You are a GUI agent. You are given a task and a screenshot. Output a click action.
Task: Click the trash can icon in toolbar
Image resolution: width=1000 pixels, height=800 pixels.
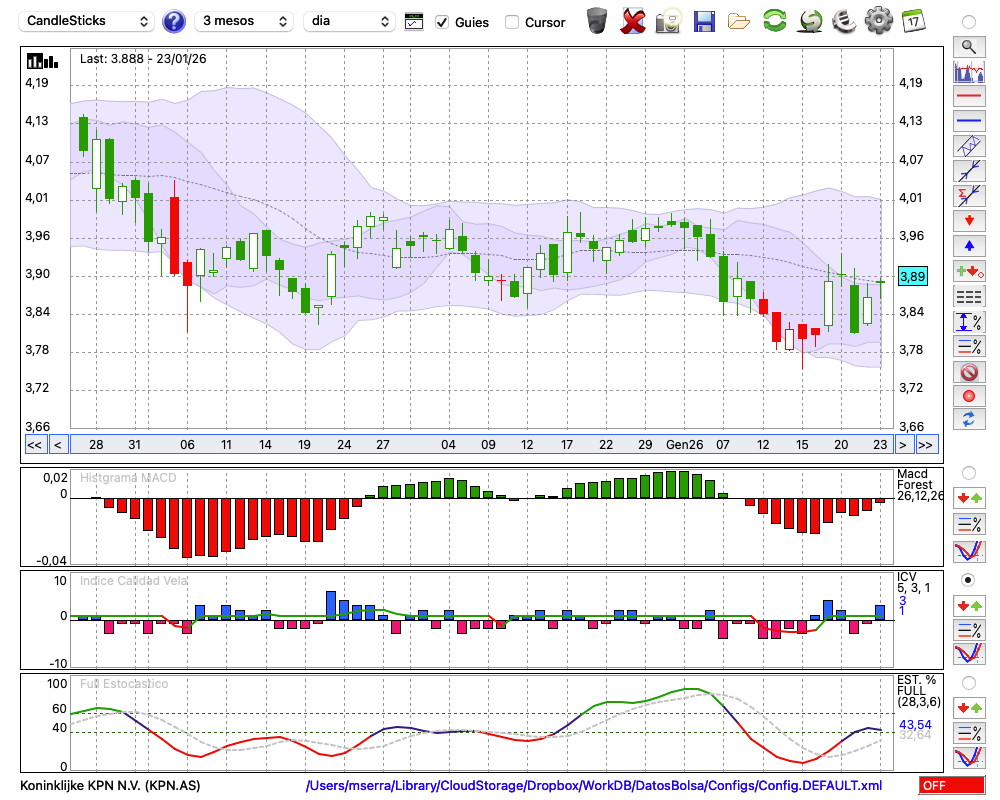pyautogui.click(x=597, y=21)
